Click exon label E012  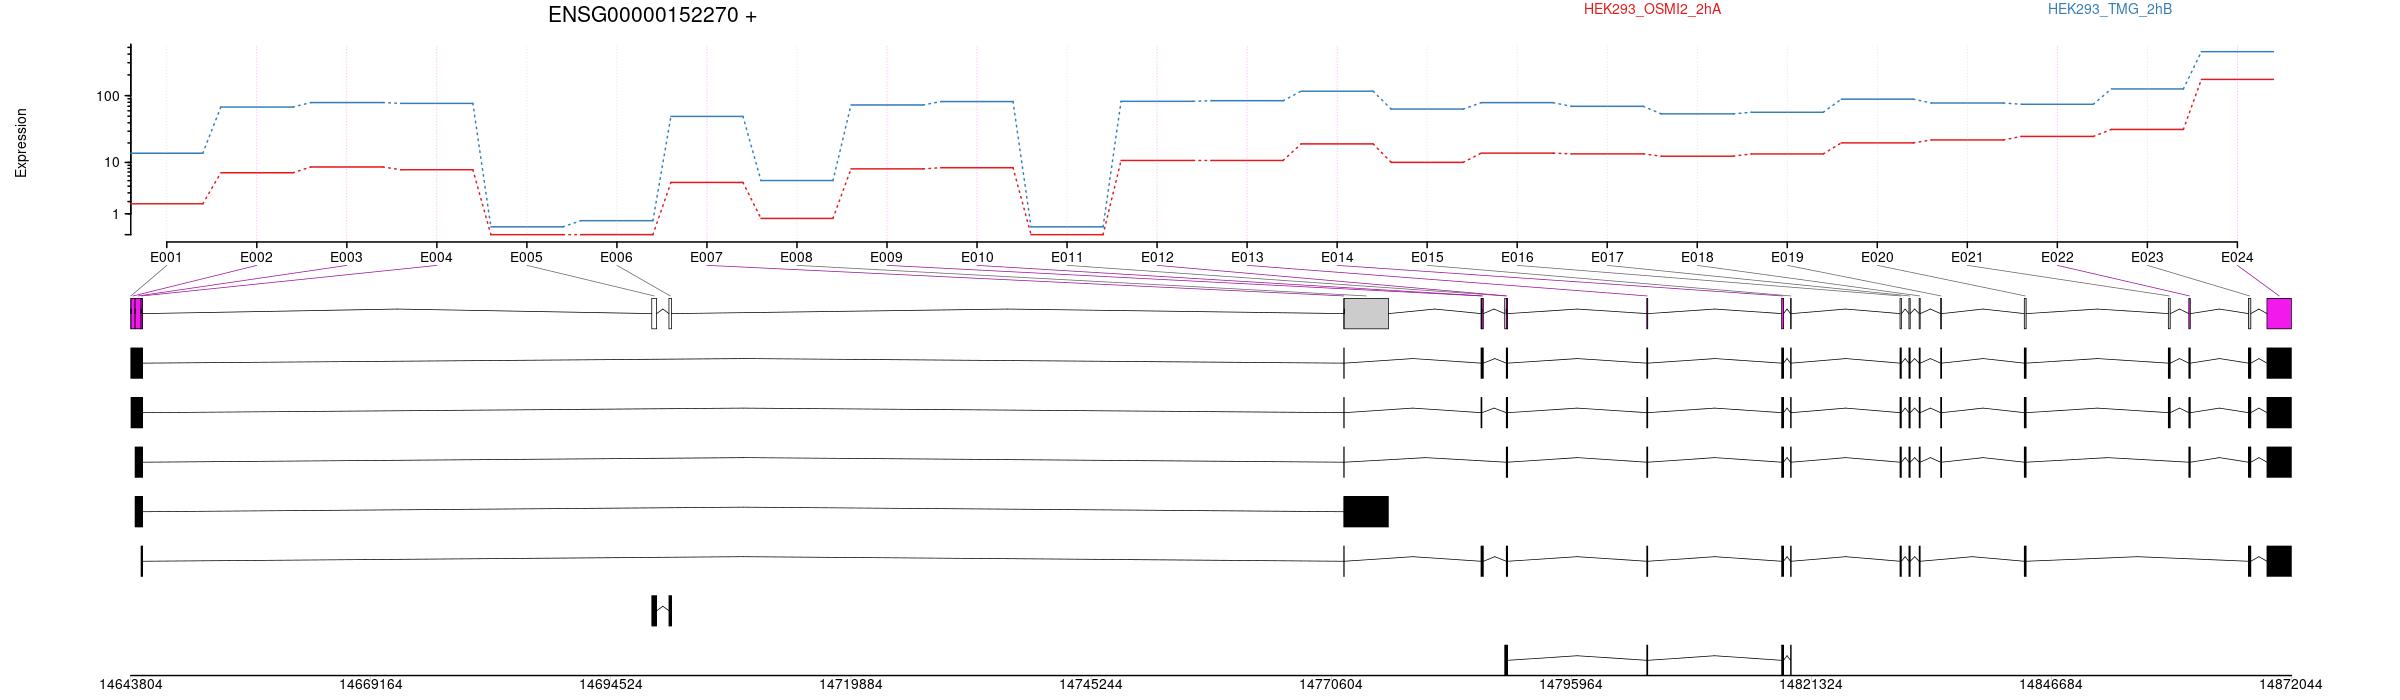[1157, 257]
